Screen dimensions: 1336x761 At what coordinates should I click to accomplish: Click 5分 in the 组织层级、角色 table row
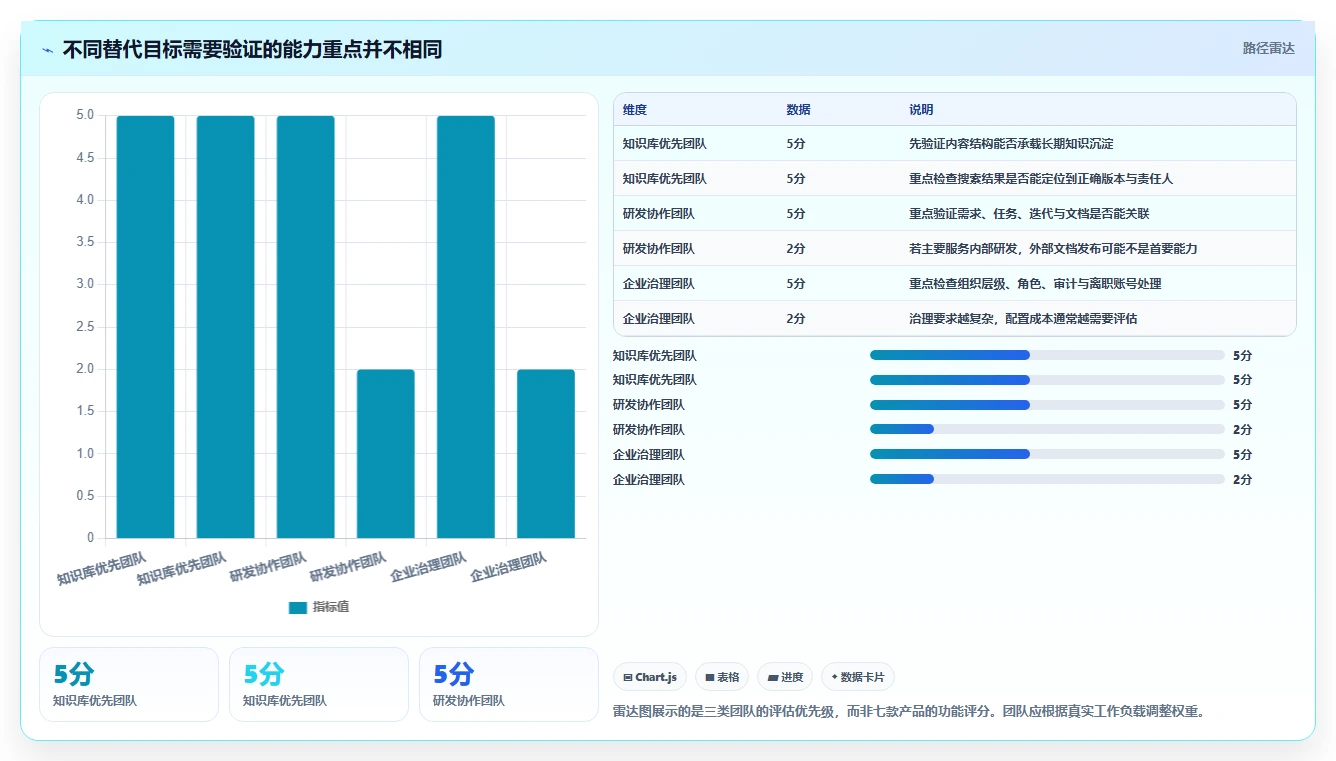pyautogui.click(x=796, y=284)
